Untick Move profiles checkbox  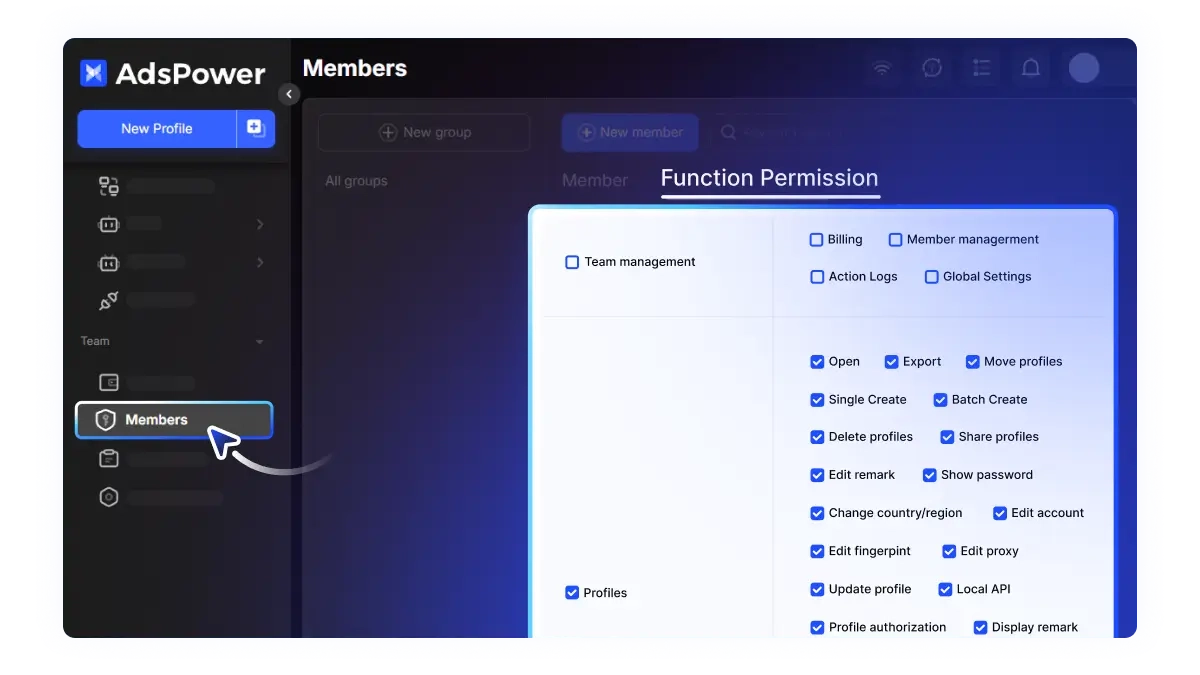[972, 362]
